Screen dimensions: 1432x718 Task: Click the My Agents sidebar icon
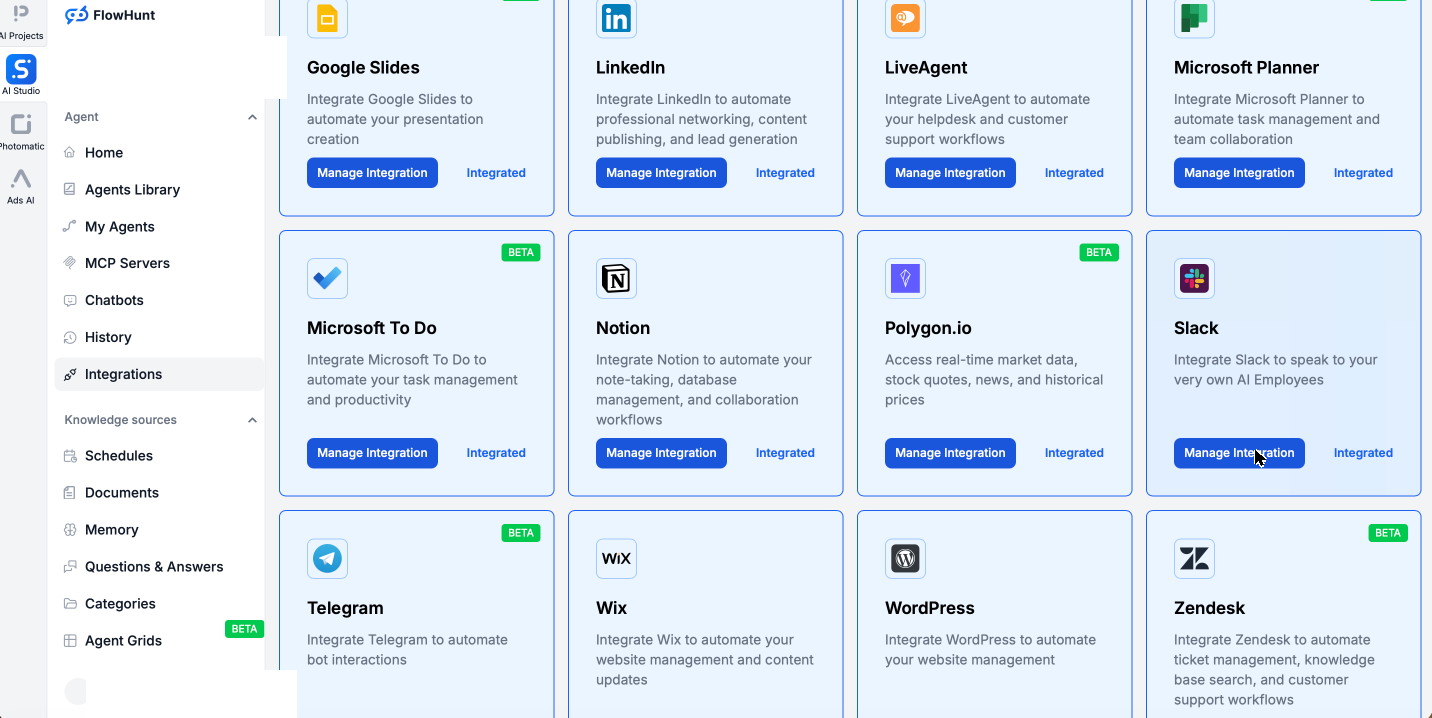(70, 227)
